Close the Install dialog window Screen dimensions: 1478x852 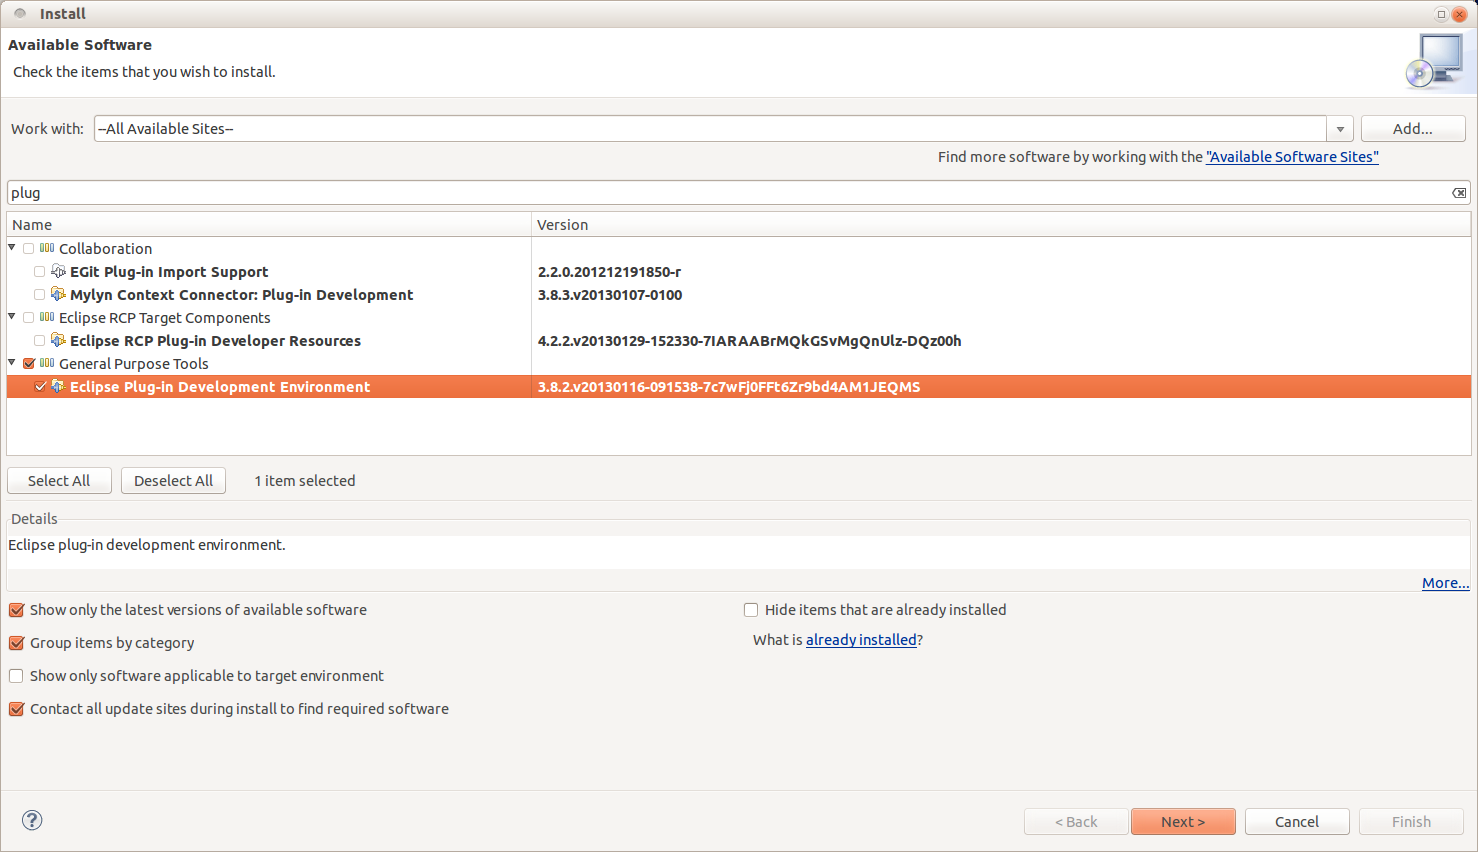pyautogui.click(x=1459, y=14)
